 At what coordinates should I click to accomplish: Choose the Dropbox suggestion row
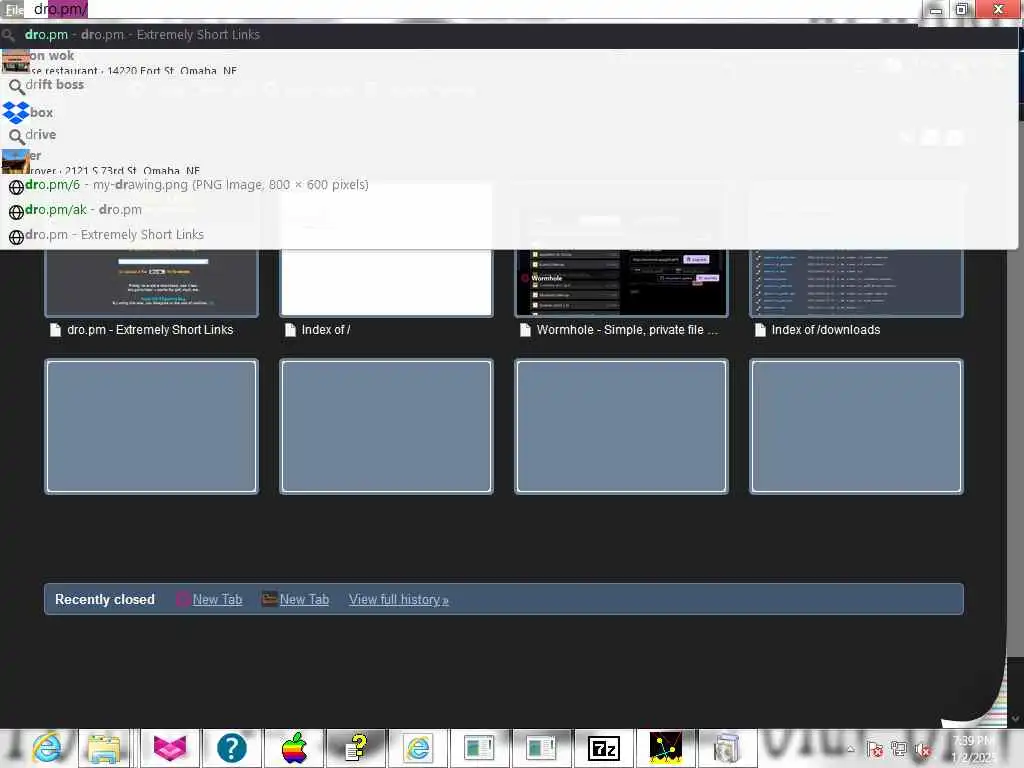[x=509, y=112]
